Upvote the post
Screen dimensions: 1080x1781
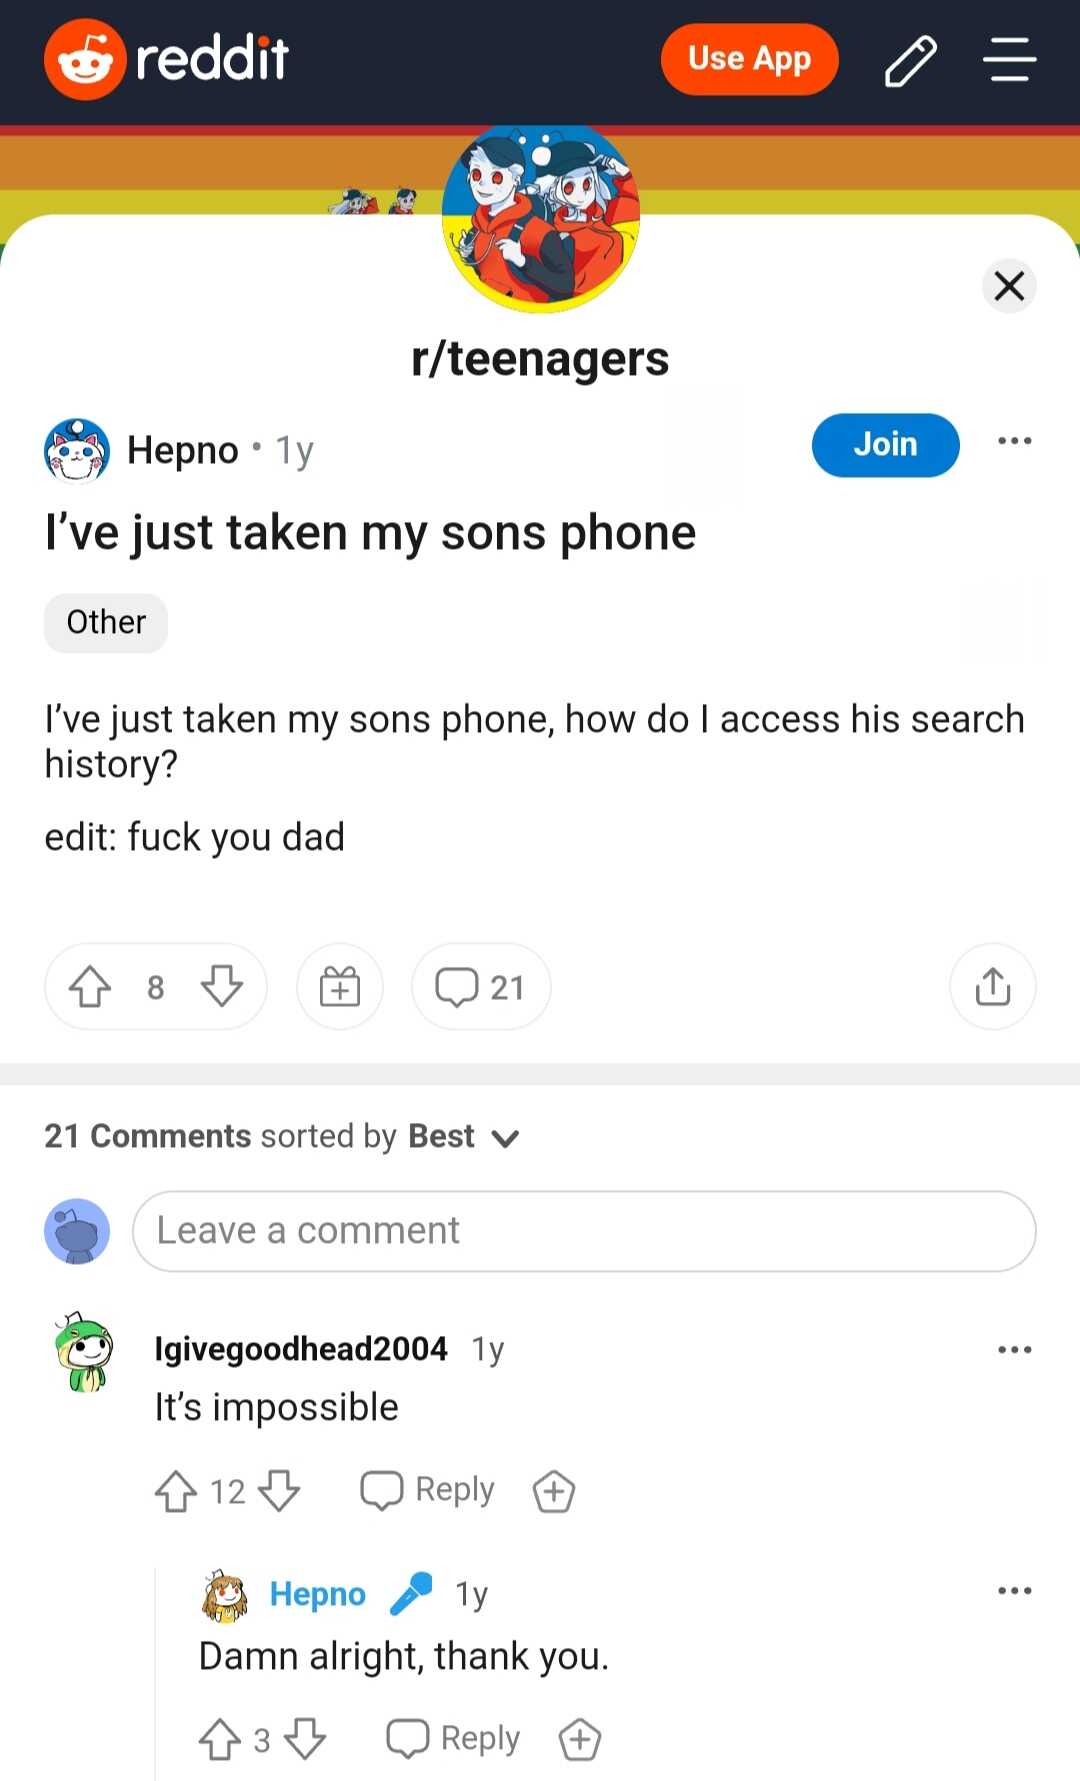[x=90, y=987]
